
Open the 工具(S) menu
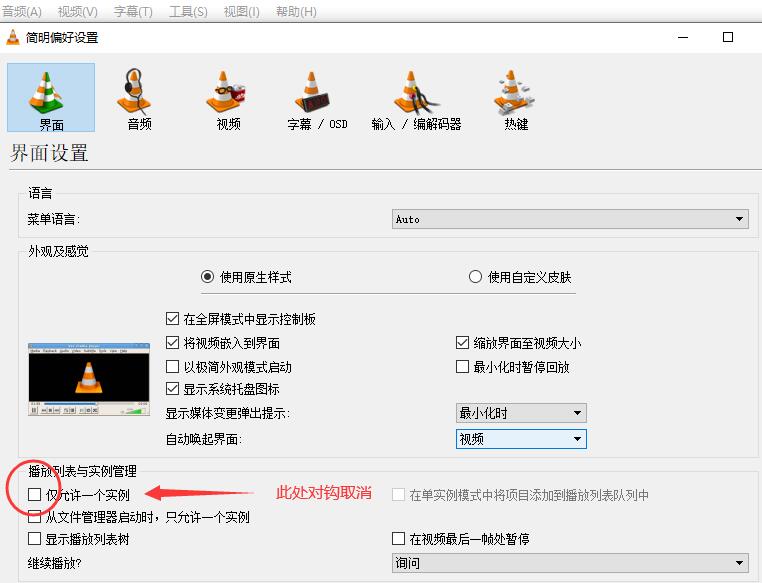coord(188,12)
